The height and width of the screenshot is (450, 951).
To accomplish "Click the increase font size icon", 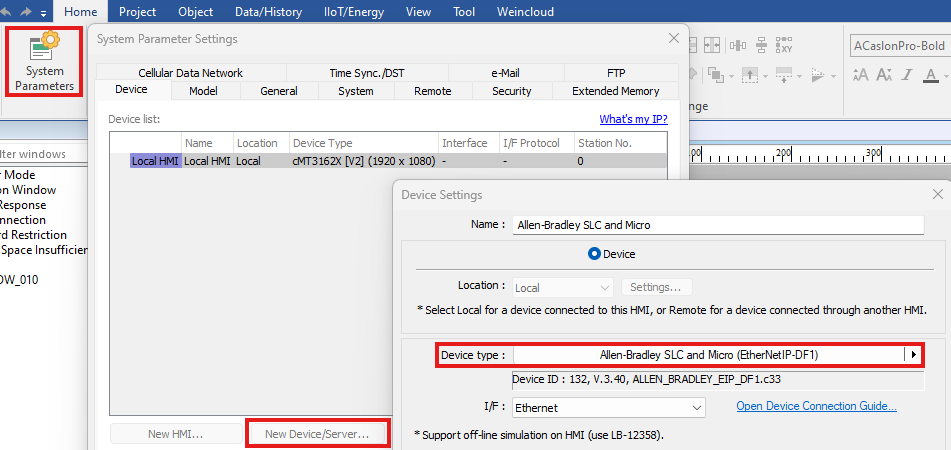I will click(x=861, y=75).
